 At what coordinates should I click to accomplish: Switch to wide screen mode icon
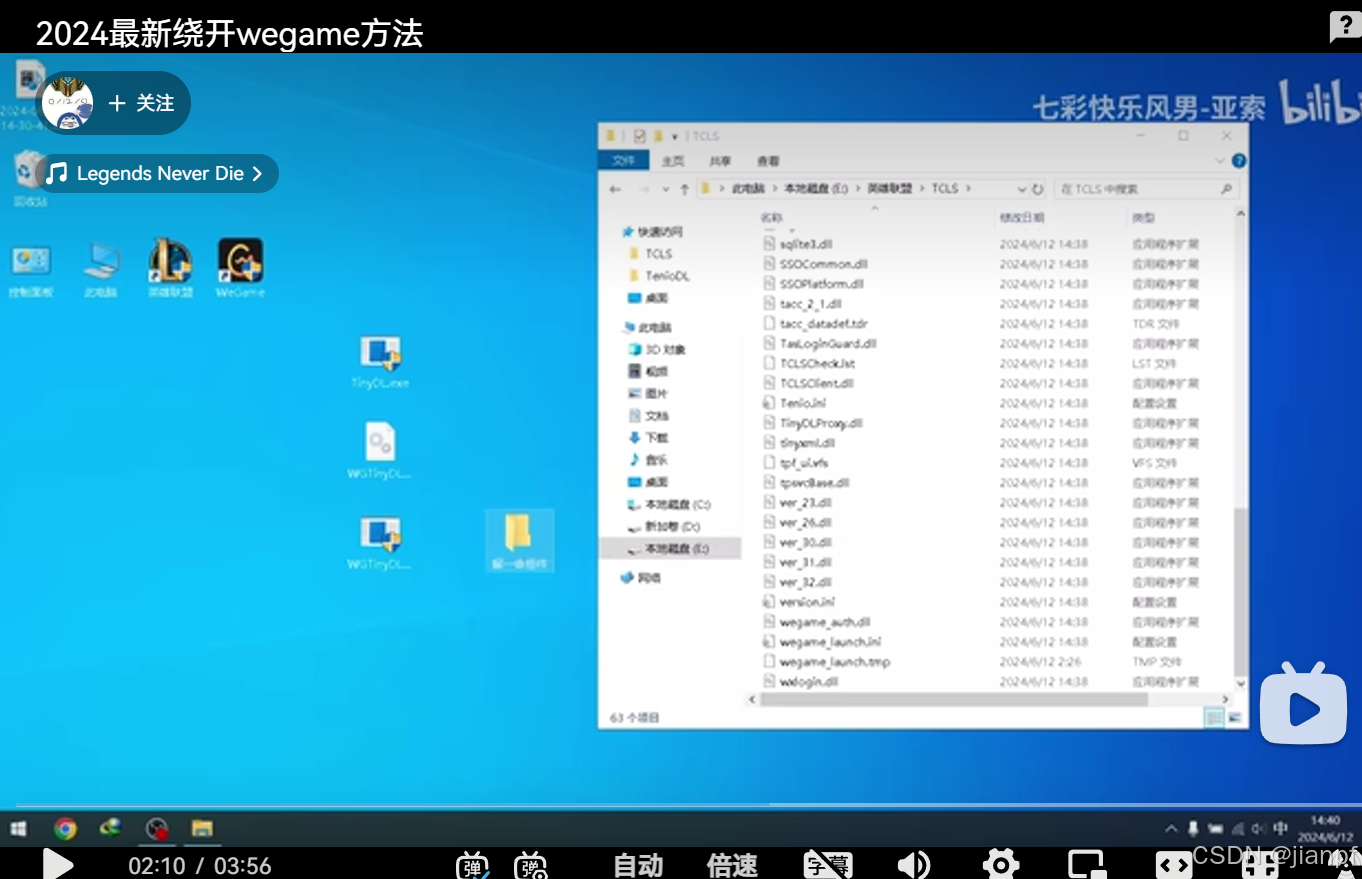[1173, 865]
